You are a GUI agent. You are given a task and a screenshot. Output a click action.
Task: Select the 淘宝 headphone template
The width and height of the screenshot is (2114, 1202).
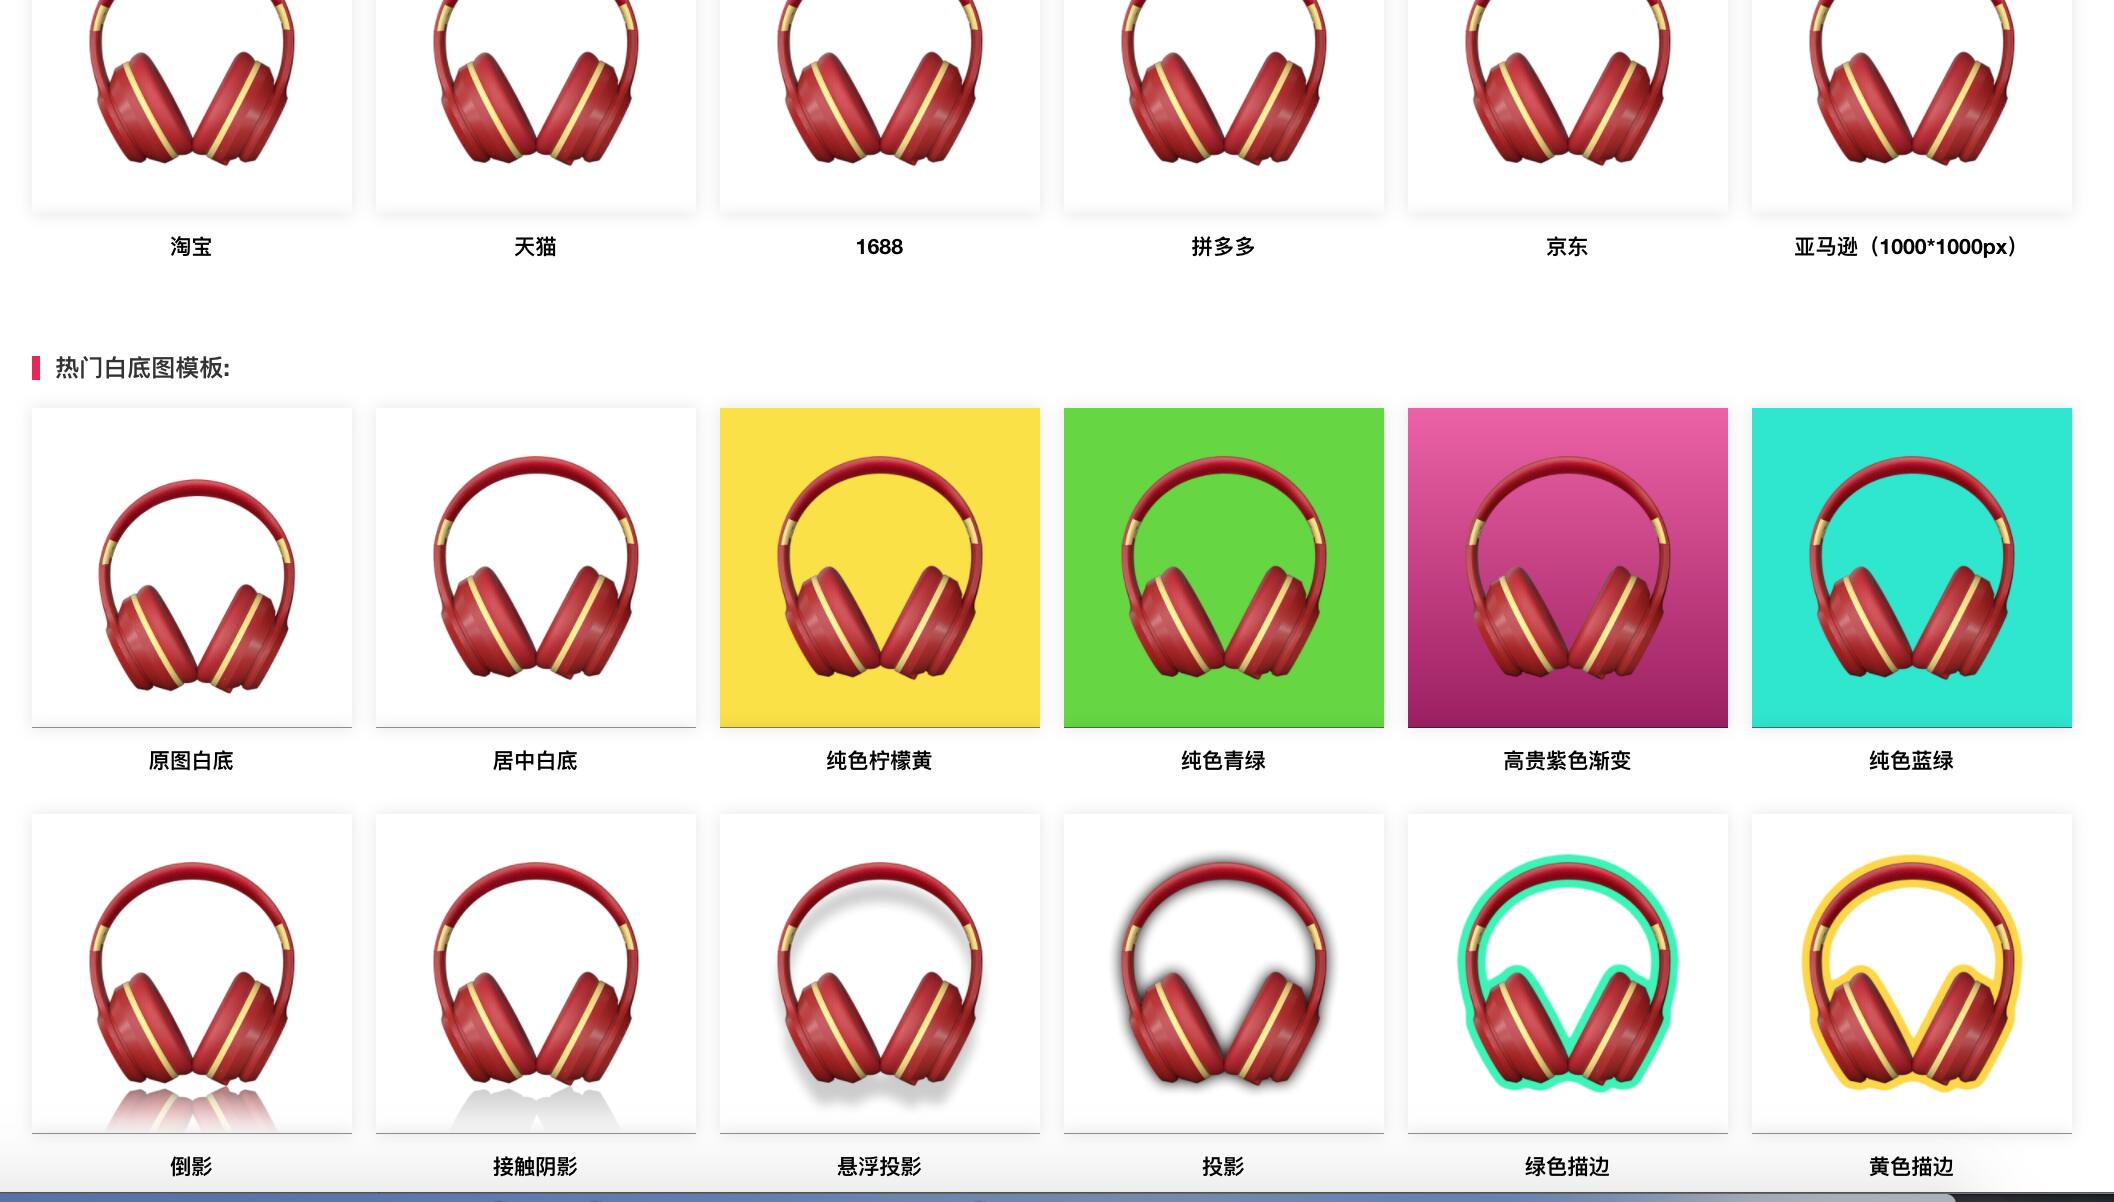click(x=191, y=100)
